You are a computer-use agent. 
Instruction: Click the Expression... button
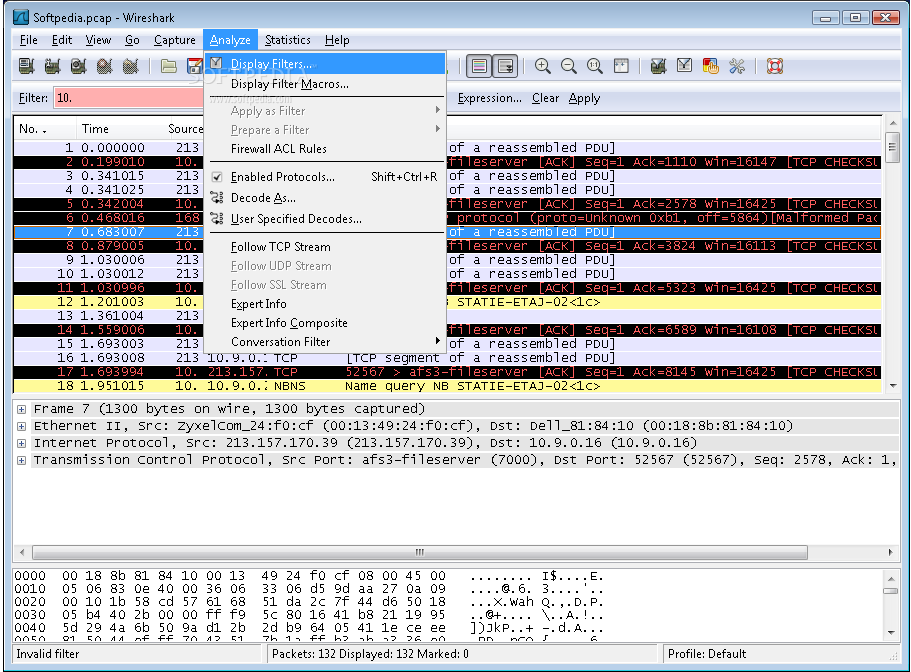[x=489, y=98]
